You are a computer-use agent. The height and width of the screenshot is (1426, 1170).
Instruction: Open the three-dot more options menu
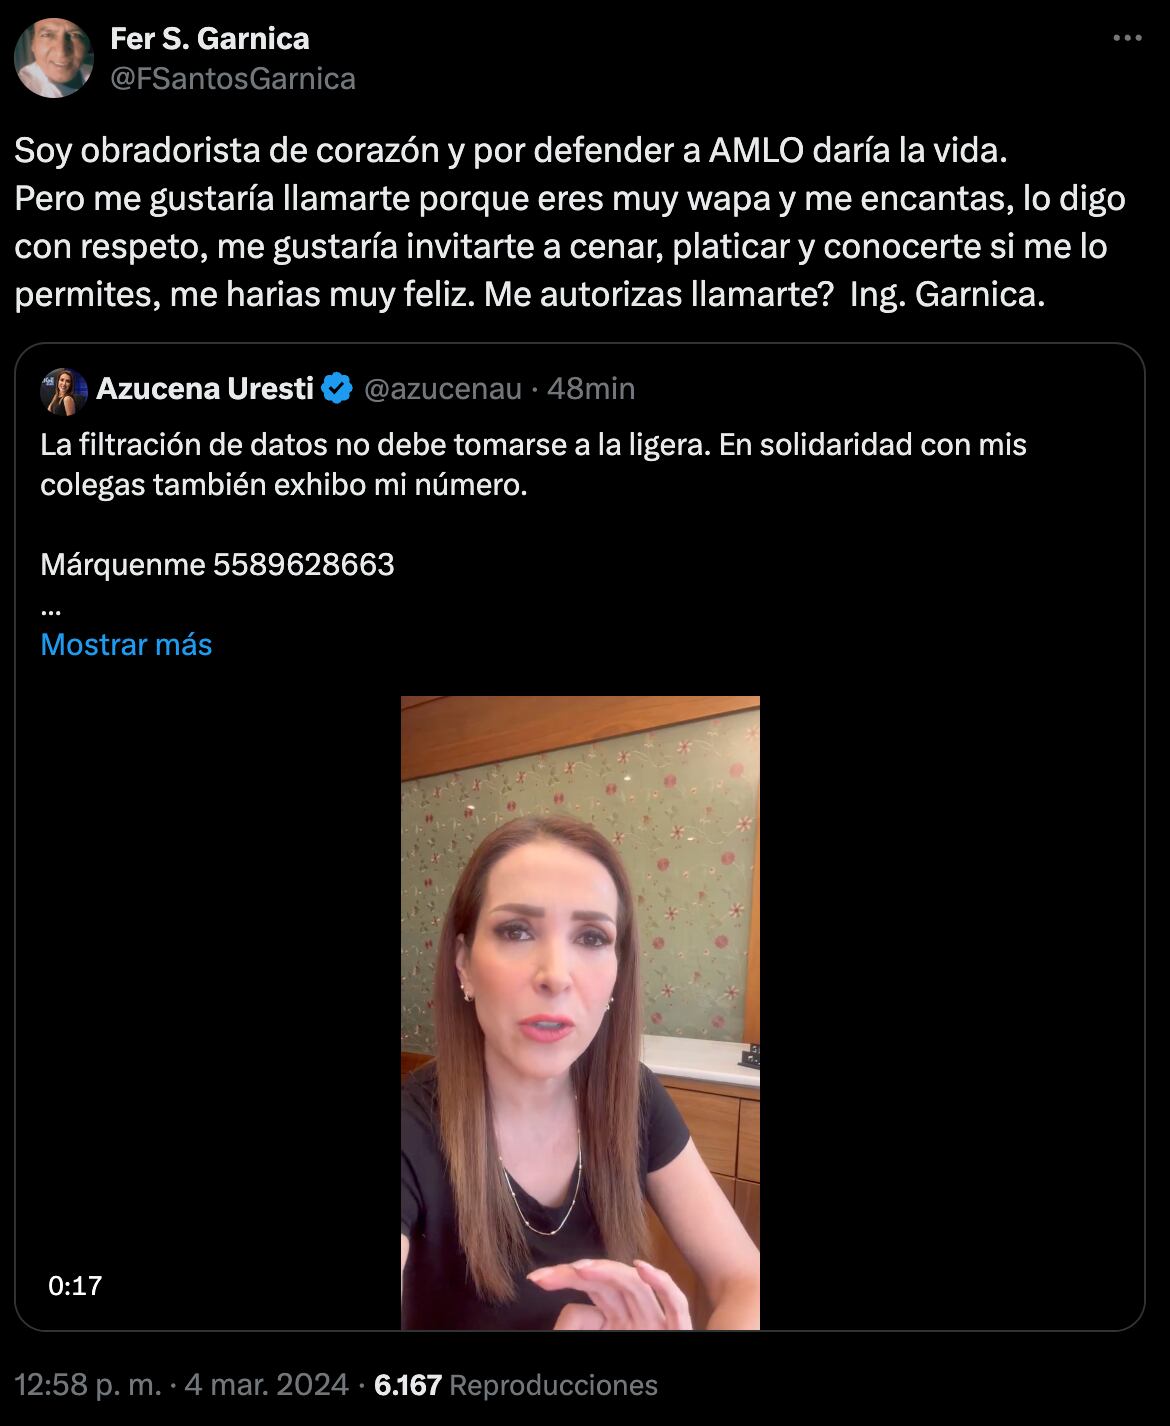click(1127, 38)
